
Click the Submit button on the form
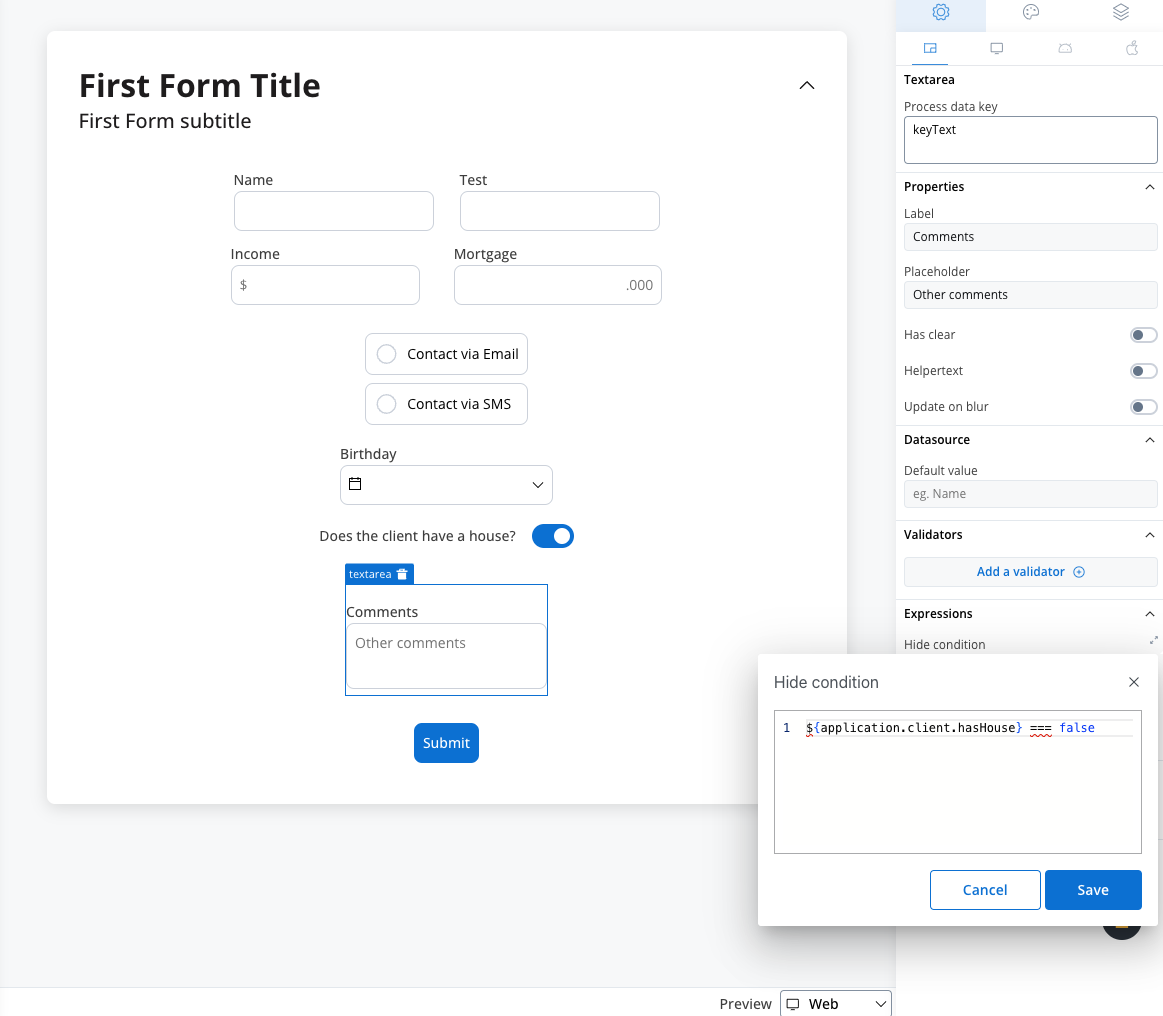coord(447,743)
